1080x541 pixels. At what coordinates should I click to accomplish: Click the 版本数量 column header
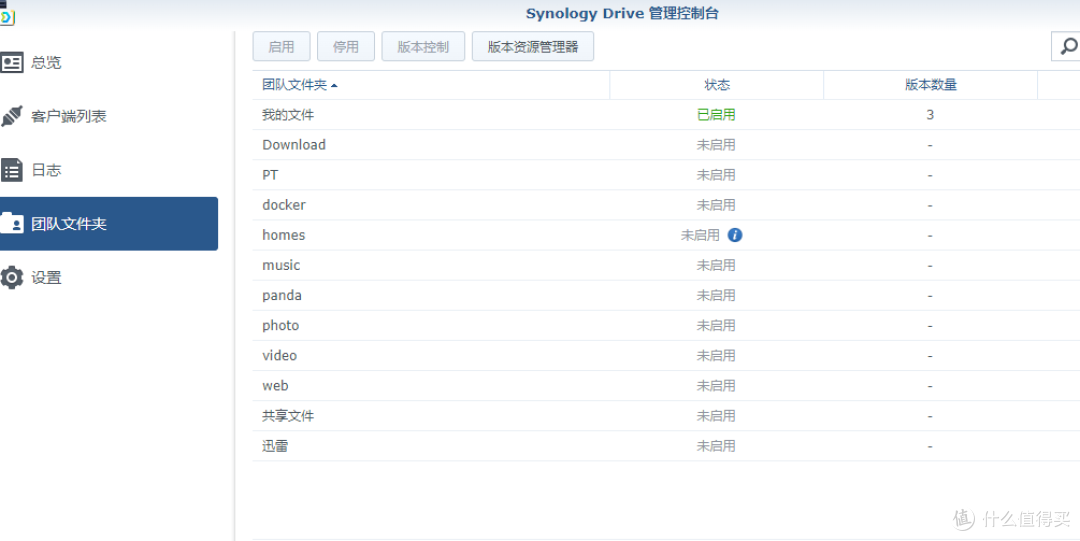(x=930, y=85)
